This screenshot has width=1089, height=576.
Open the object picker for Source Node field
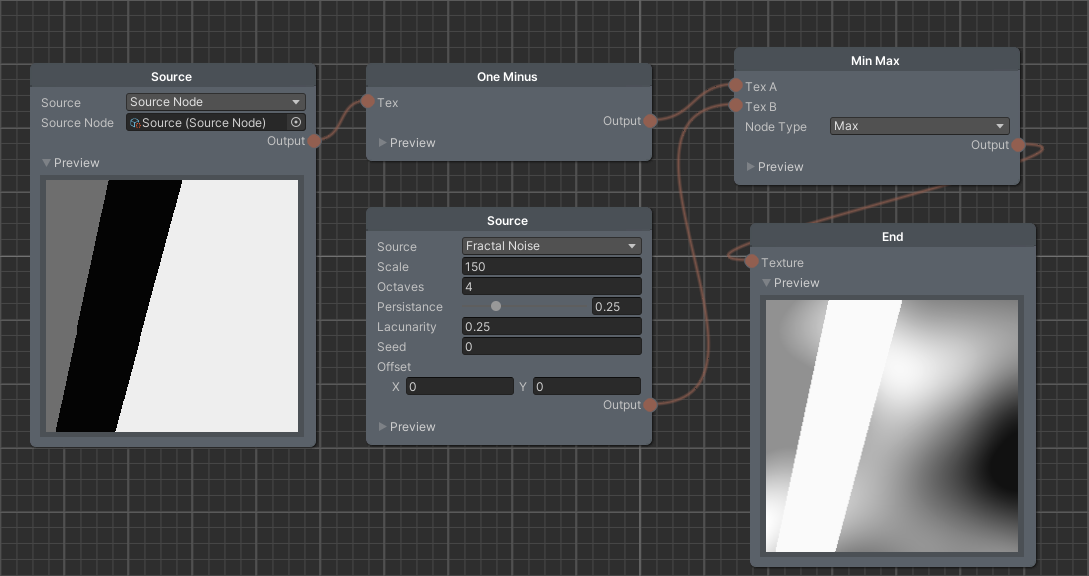[296, 122]
